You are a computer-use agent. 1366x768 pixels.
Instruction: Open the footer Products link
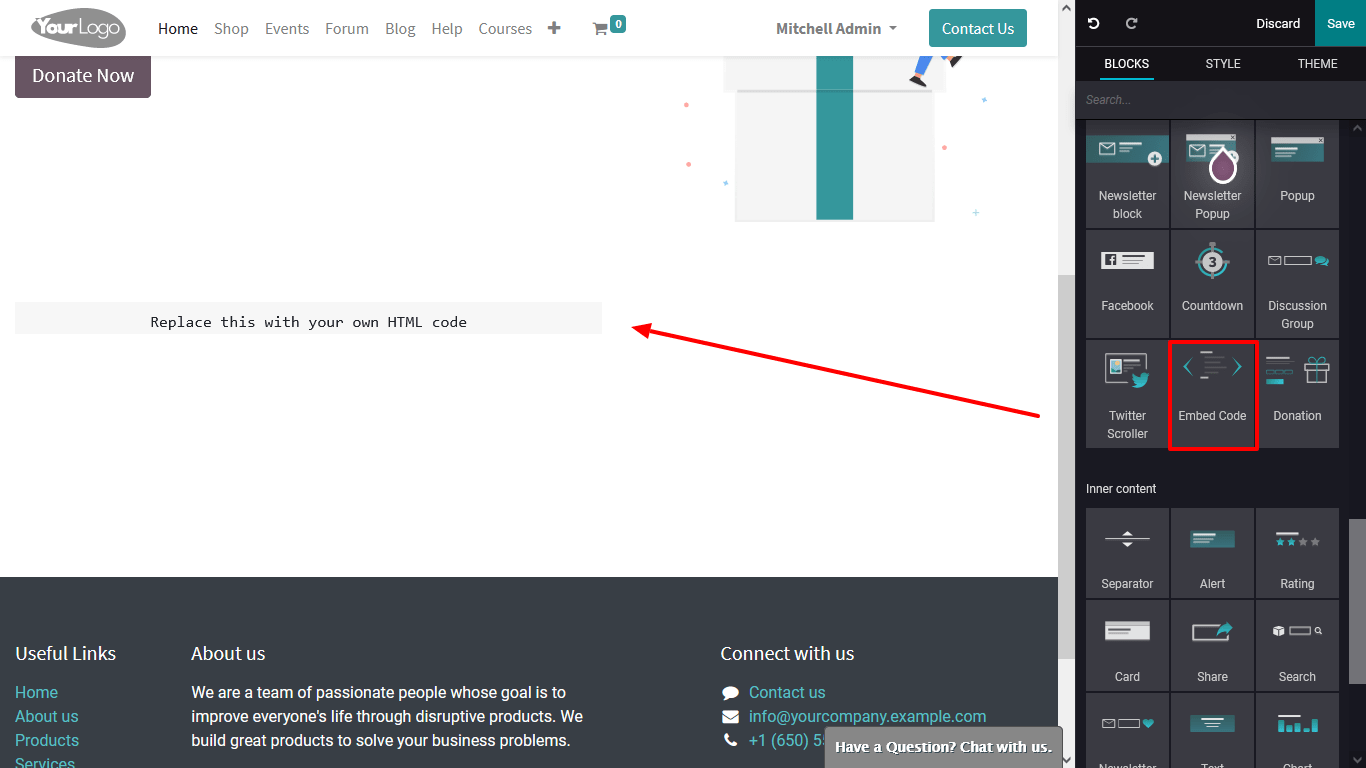click(x=47, y=740)
